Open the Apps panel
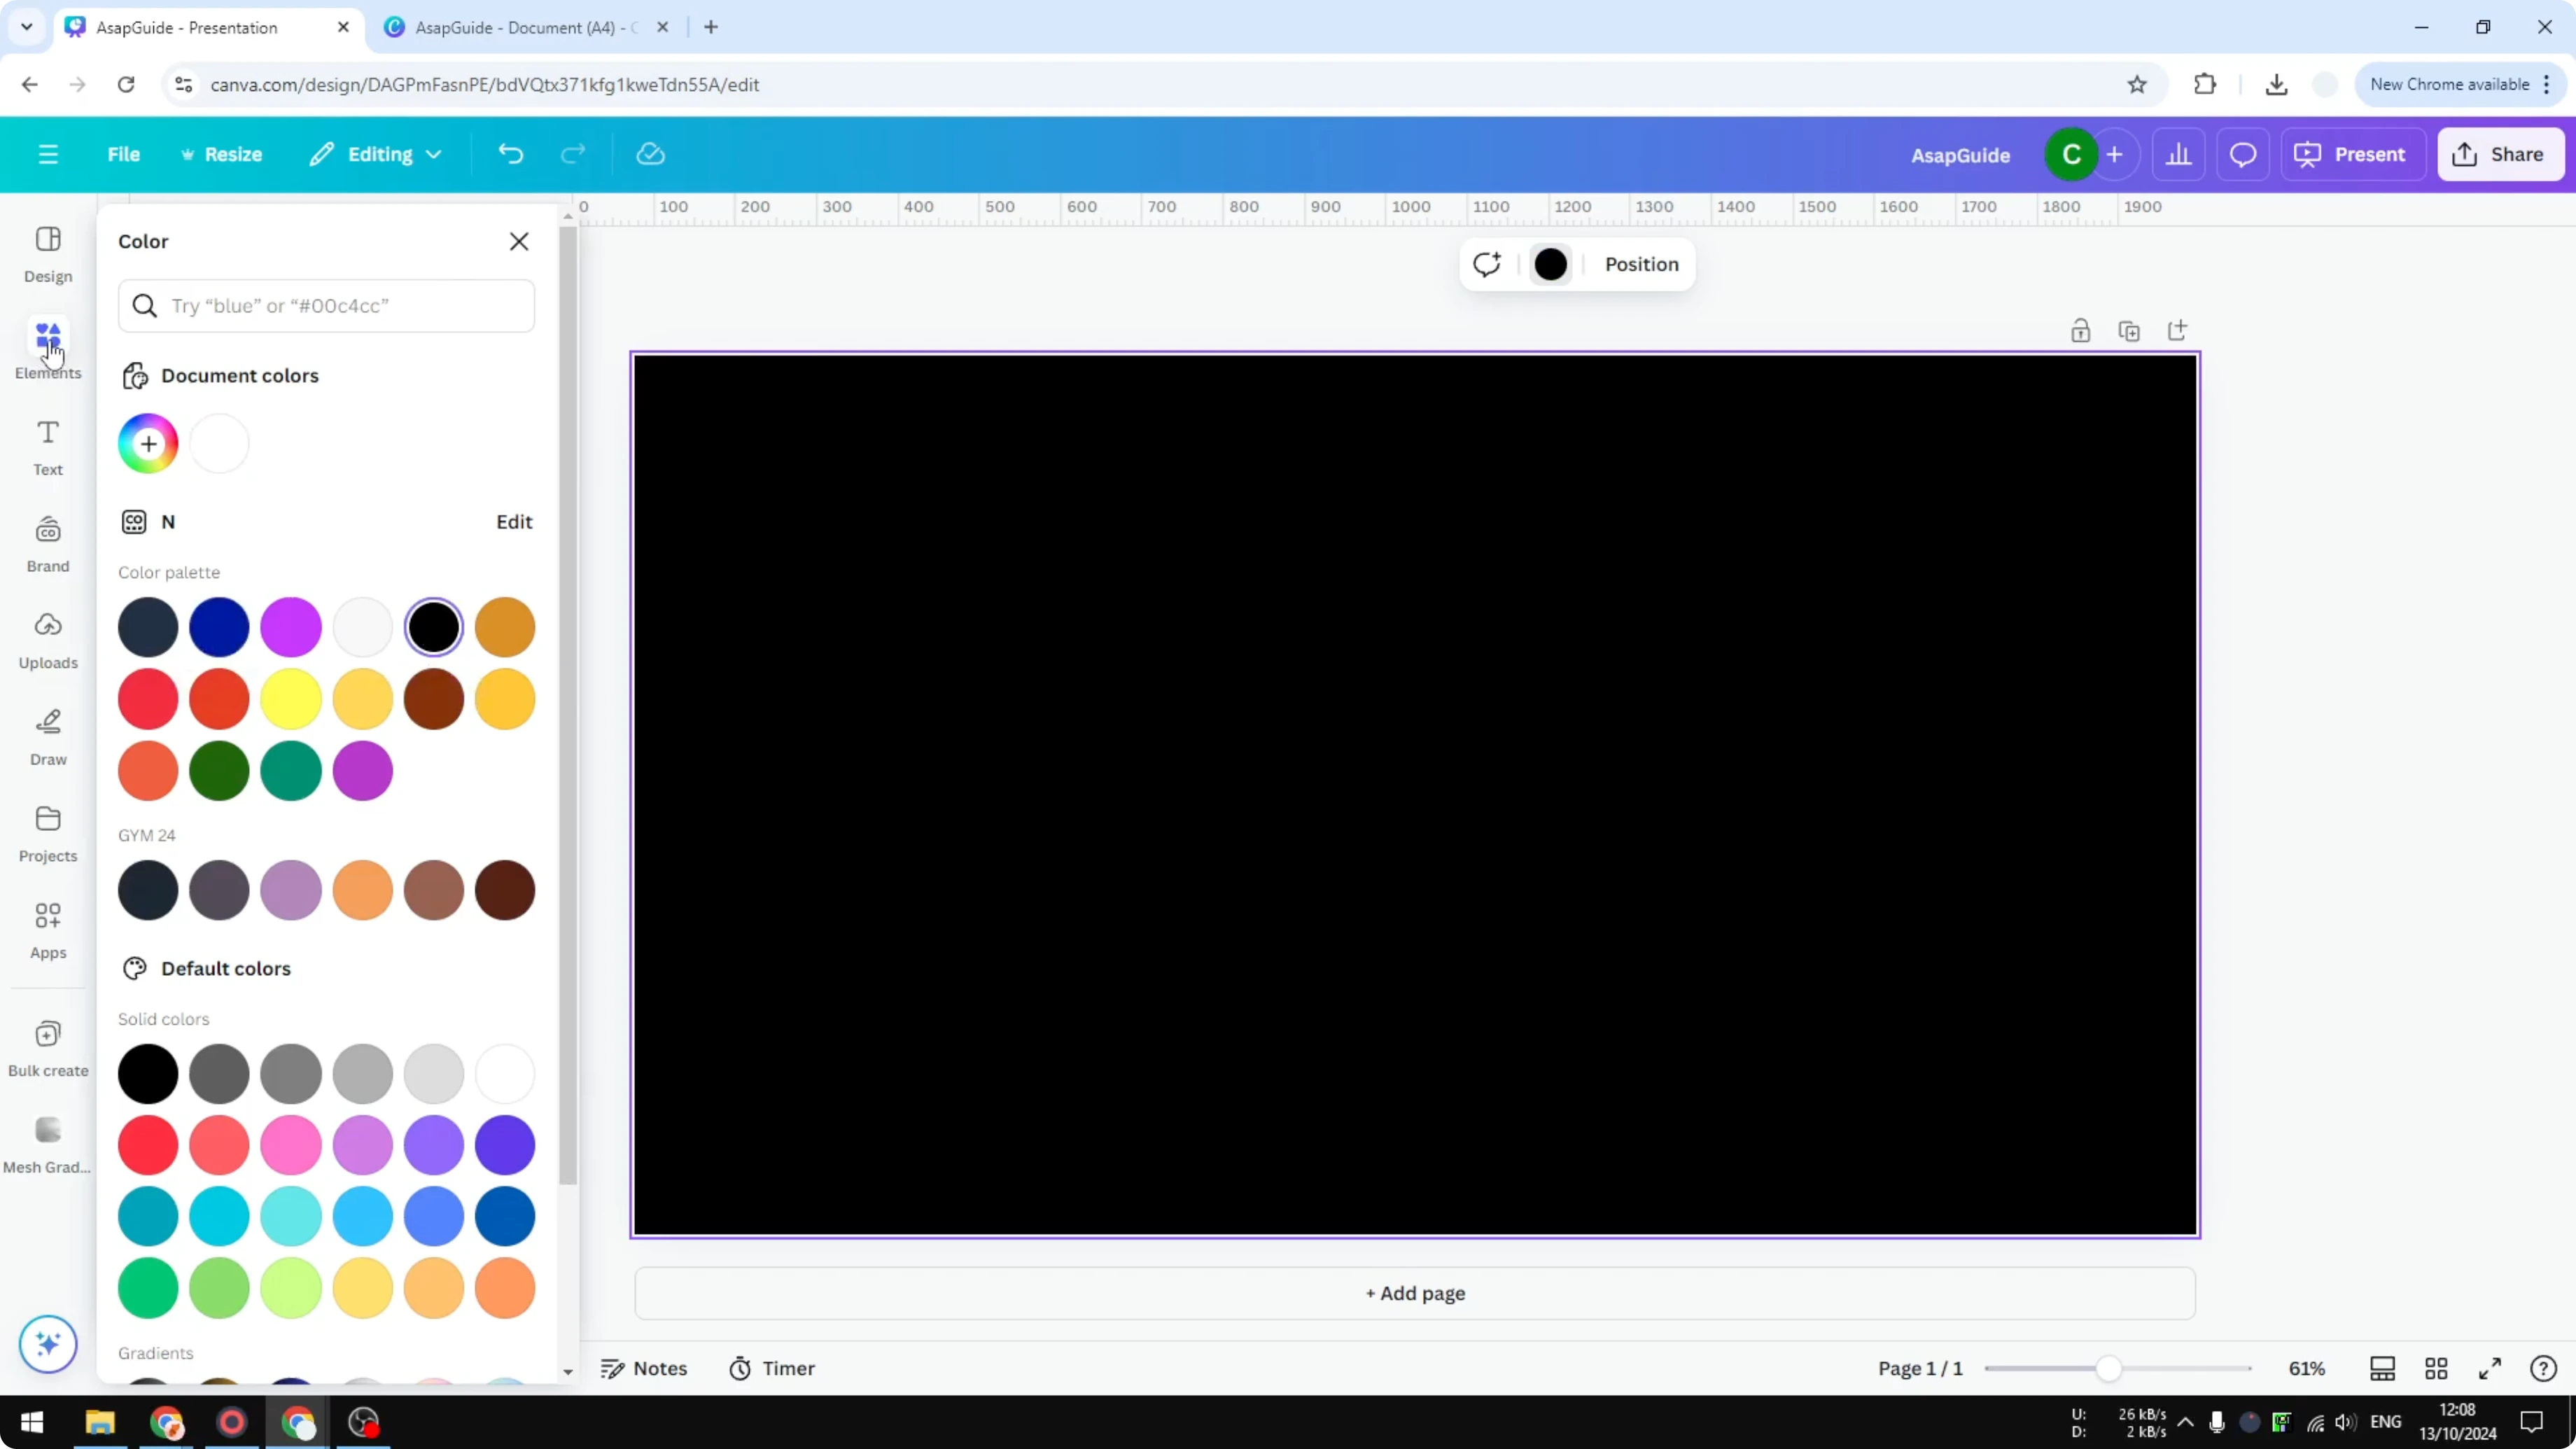This screenshot has height=1449, width=2576. point(47,928)
